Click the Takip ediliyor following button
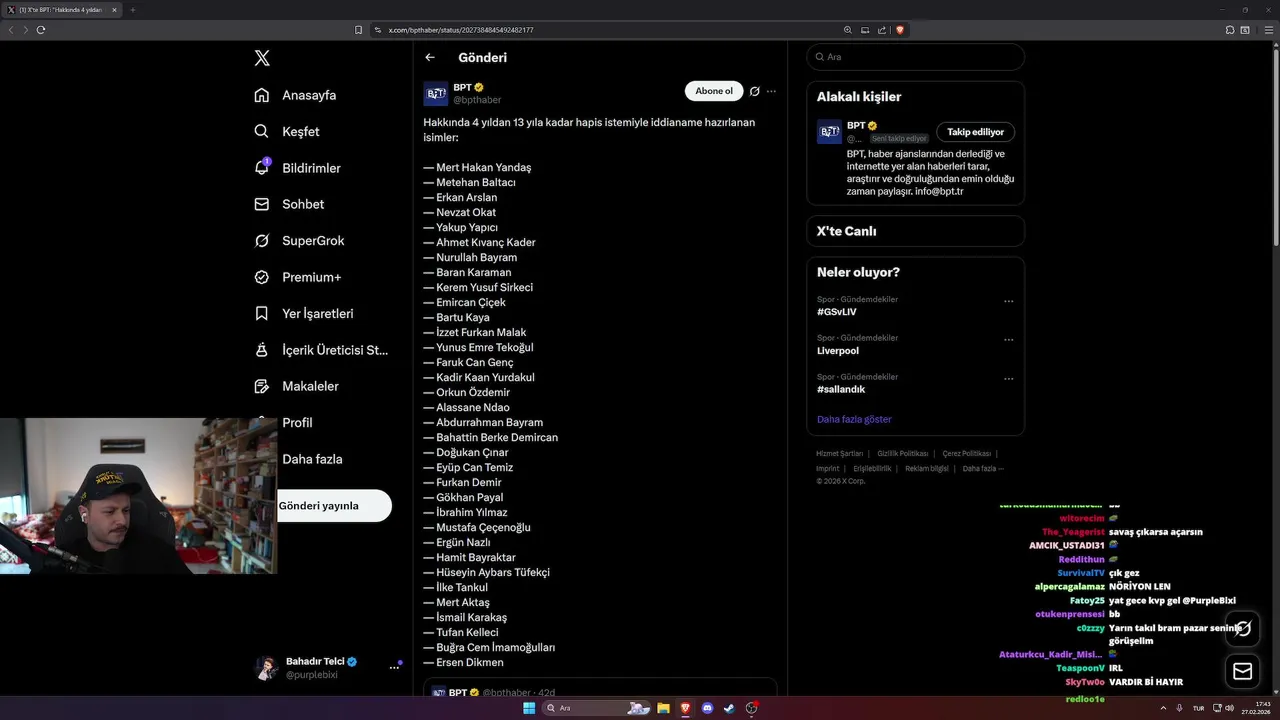The image size is (1280, 720). point(976,132)
